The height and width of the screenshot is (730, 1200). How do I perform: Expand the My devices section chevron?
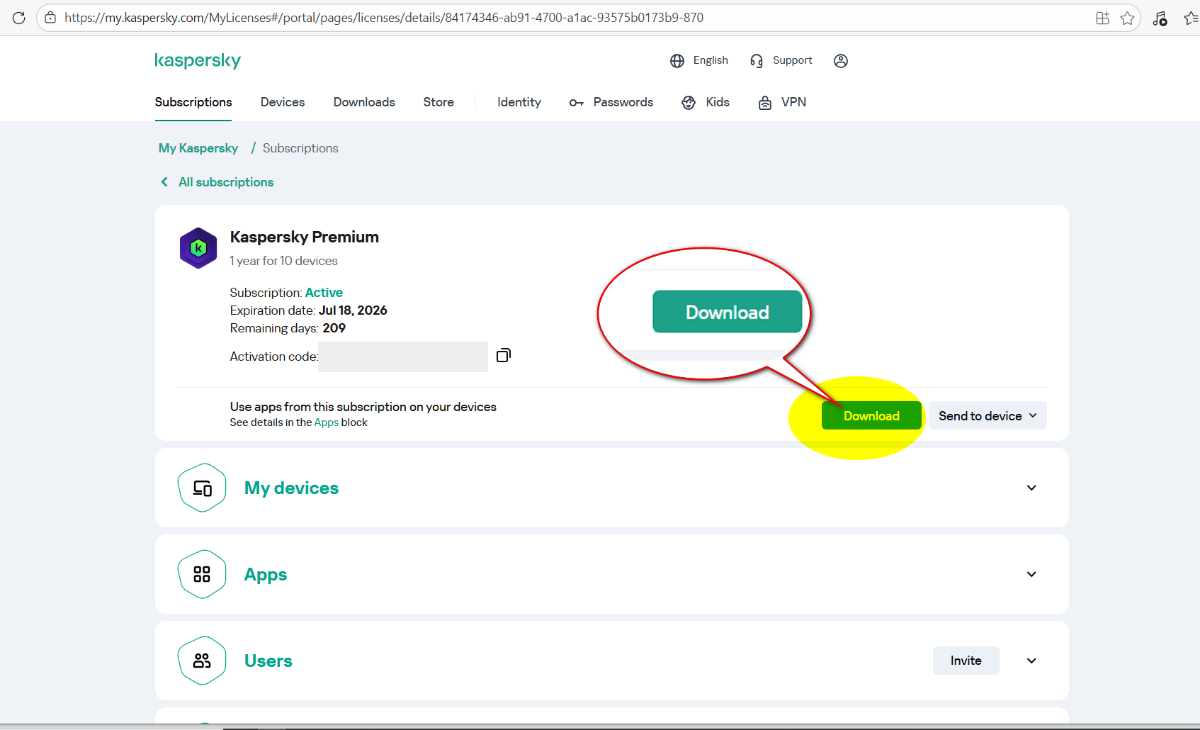[x=1032, y=488]
